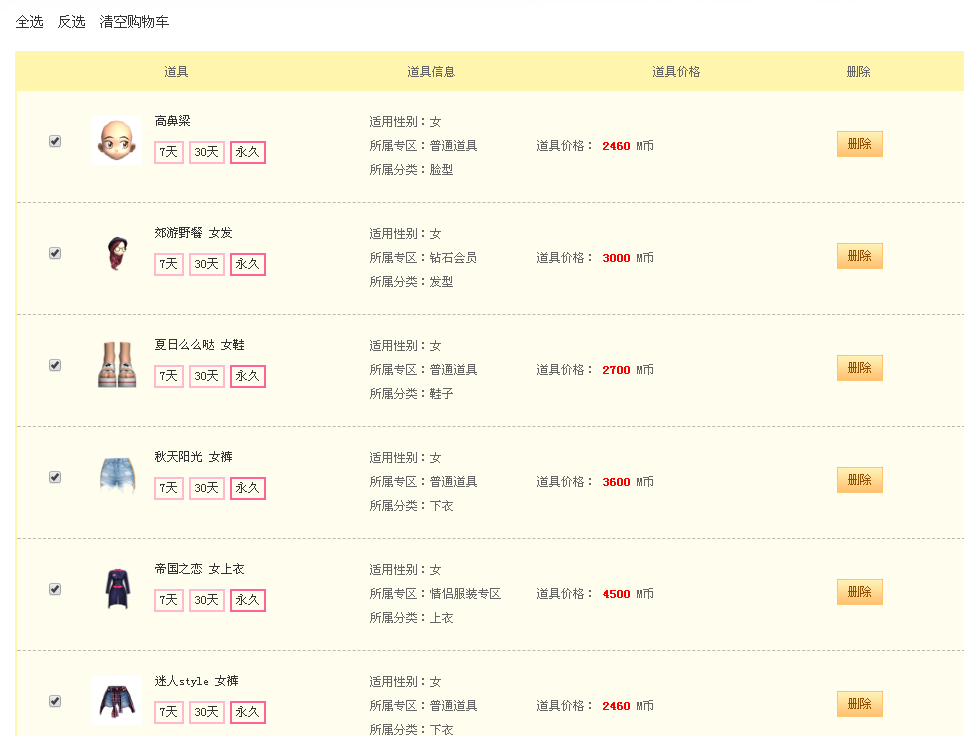Select 30天 option for 帝国之恋 女上衣
The width and height of the screenshot is (964, 736).
tap(207, 599)
